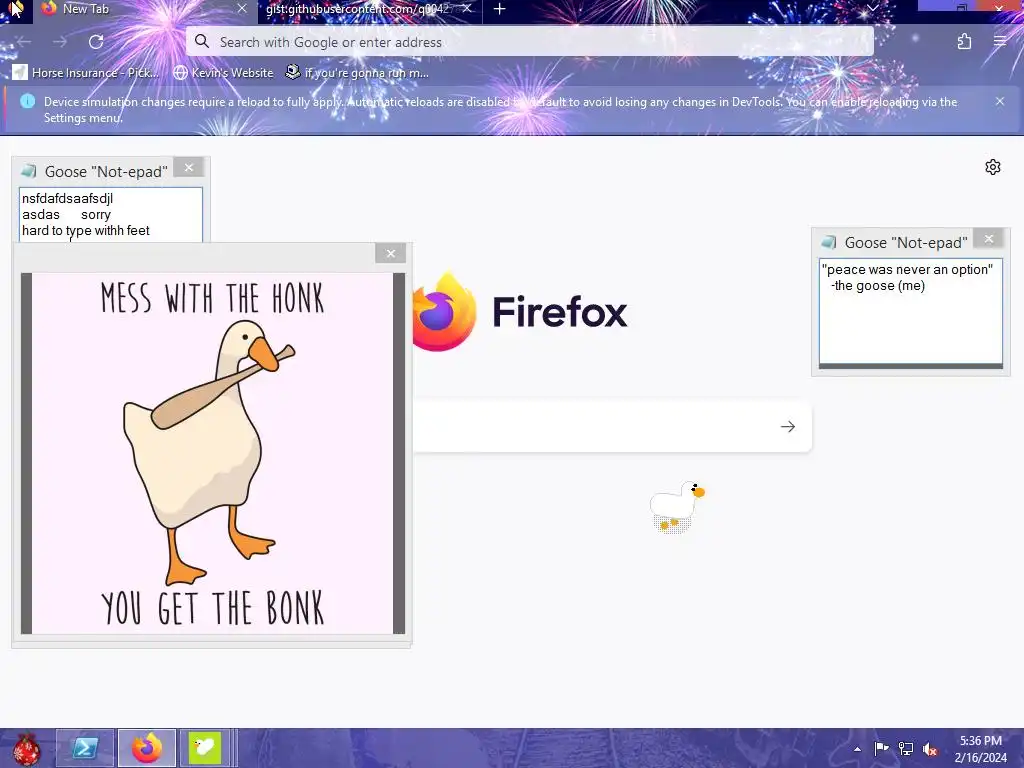Close the gist.githubusercontent.com tab

coord(467,8)
